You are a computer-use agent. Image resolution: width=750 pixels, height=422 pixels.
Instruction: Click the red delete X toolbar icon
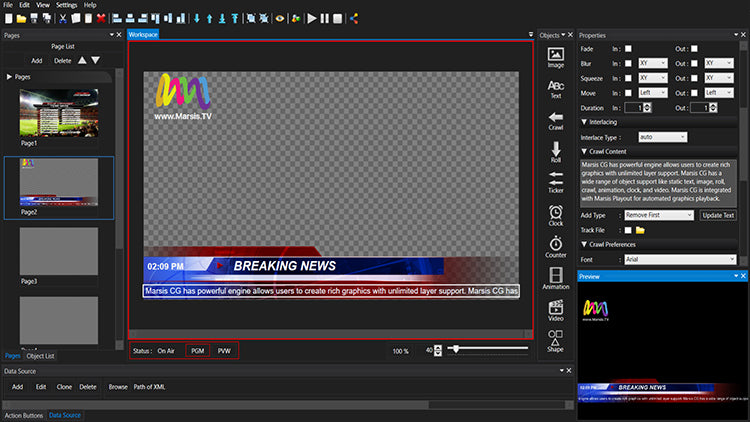click(x=101, y=18)
